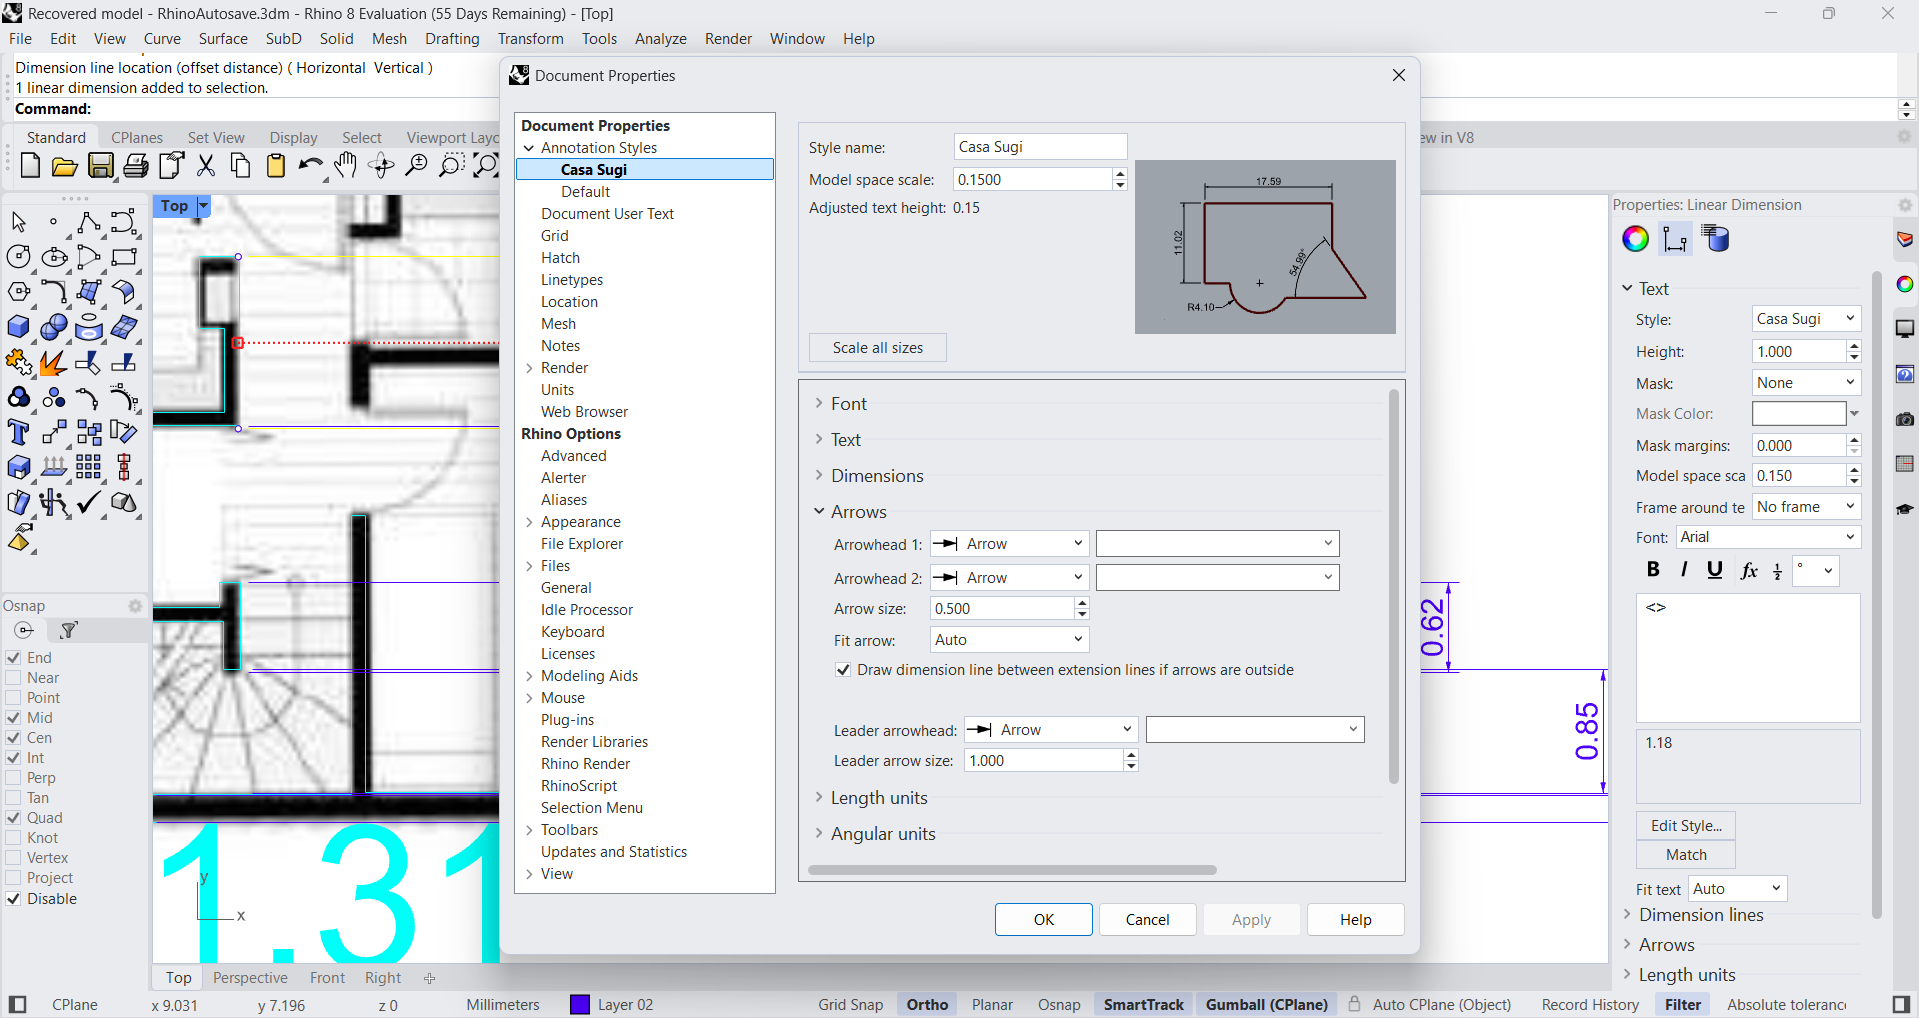
Task: Expand the Font section
Action: click(x=848, y=404)
